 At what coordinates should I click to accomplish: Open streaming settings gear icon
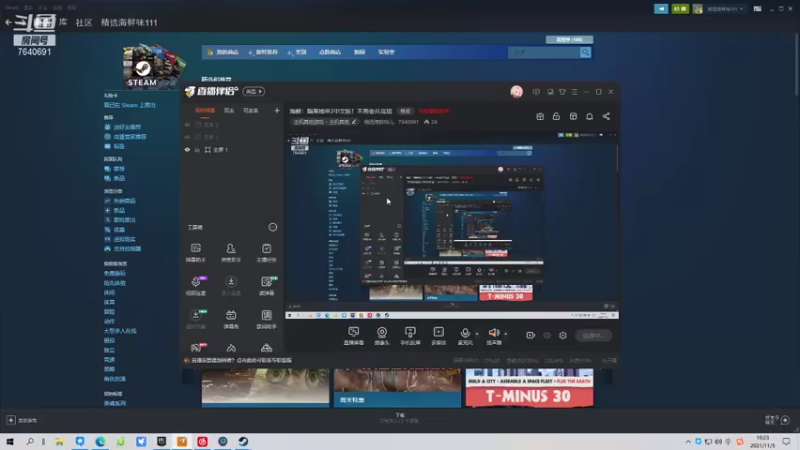pos(563,335)
